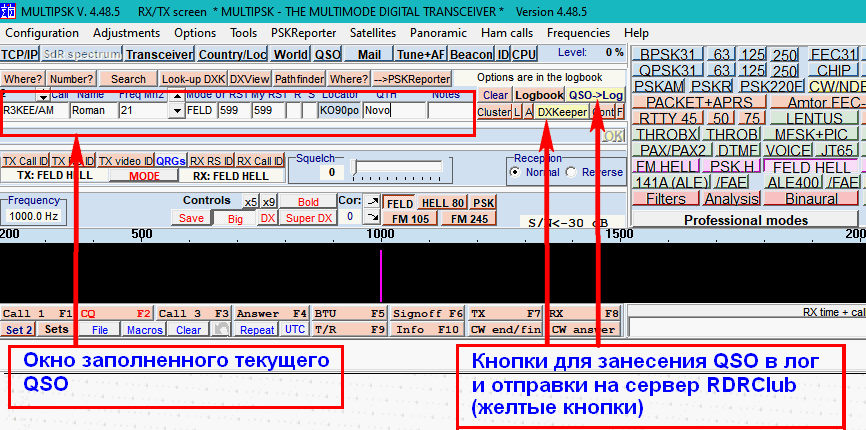
Task: Click the QTH field containing Novo
Action: point(394,110)
